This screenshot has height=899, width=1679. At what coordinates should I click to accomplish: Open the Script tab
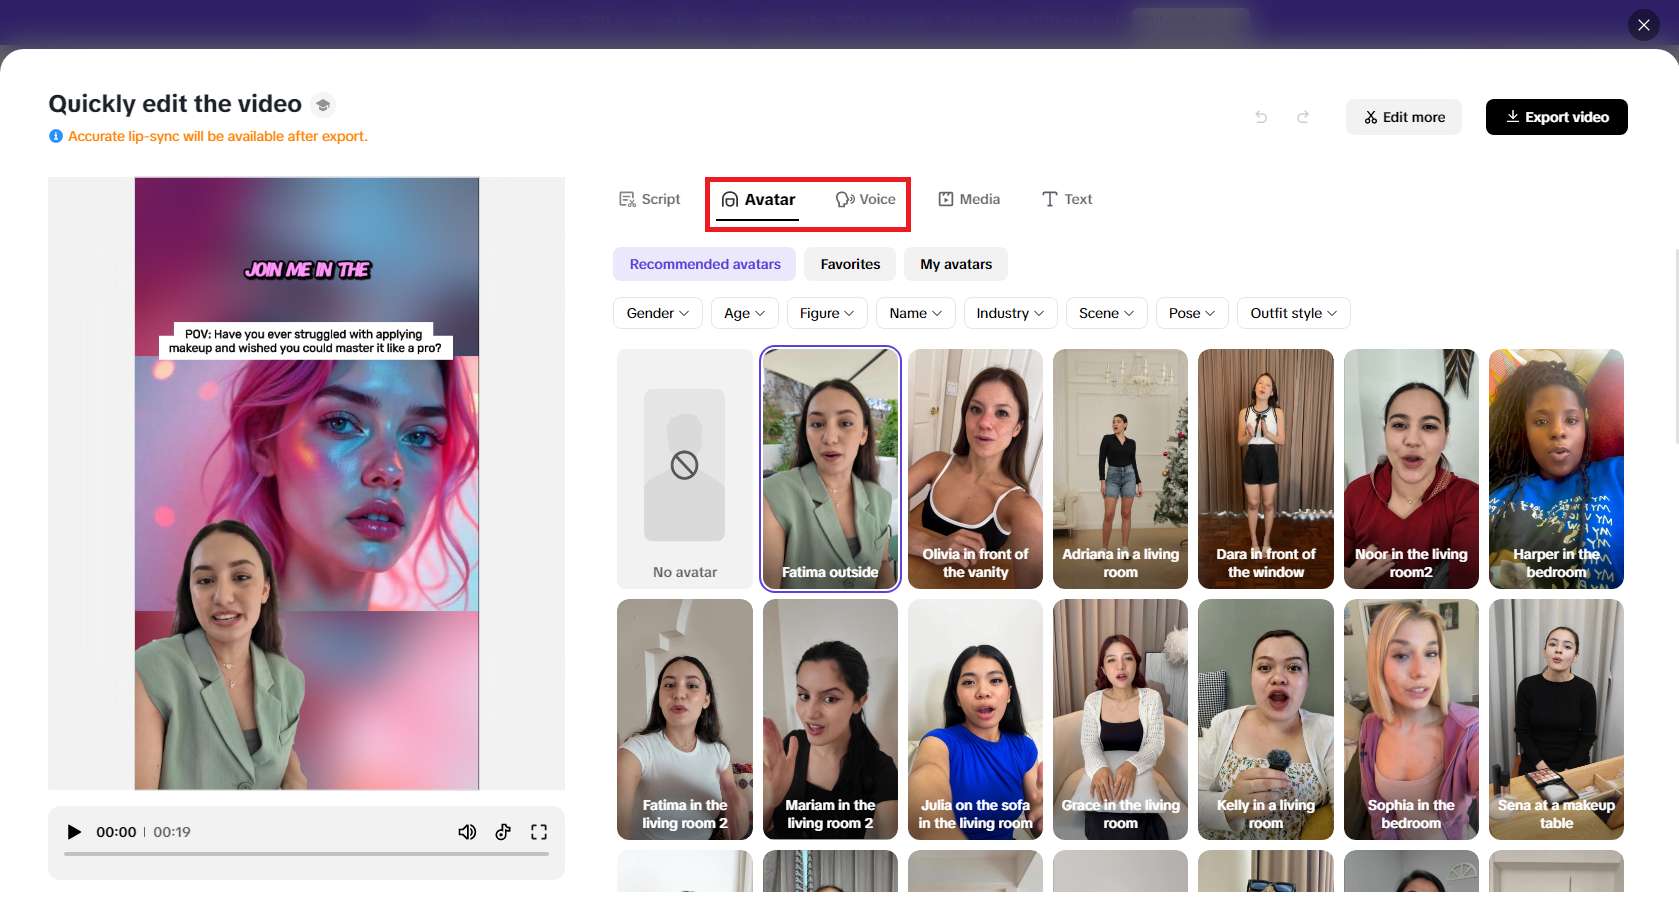649,199
